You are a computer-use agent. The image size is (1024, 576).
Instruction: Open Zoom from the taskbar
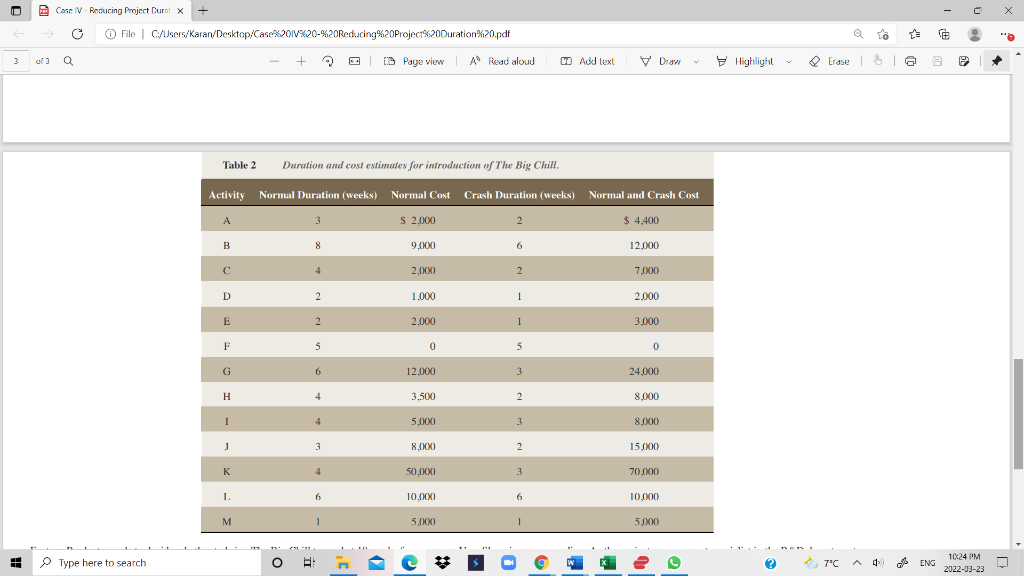(508, 562)
